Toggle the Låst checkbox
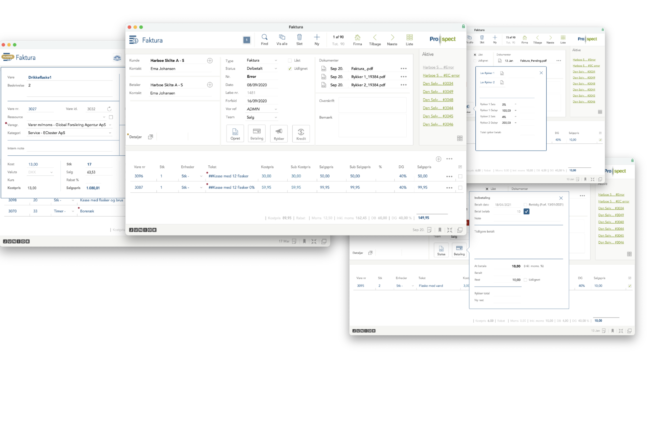Screen dimensions: 650x433 click(x=291, y=60)
